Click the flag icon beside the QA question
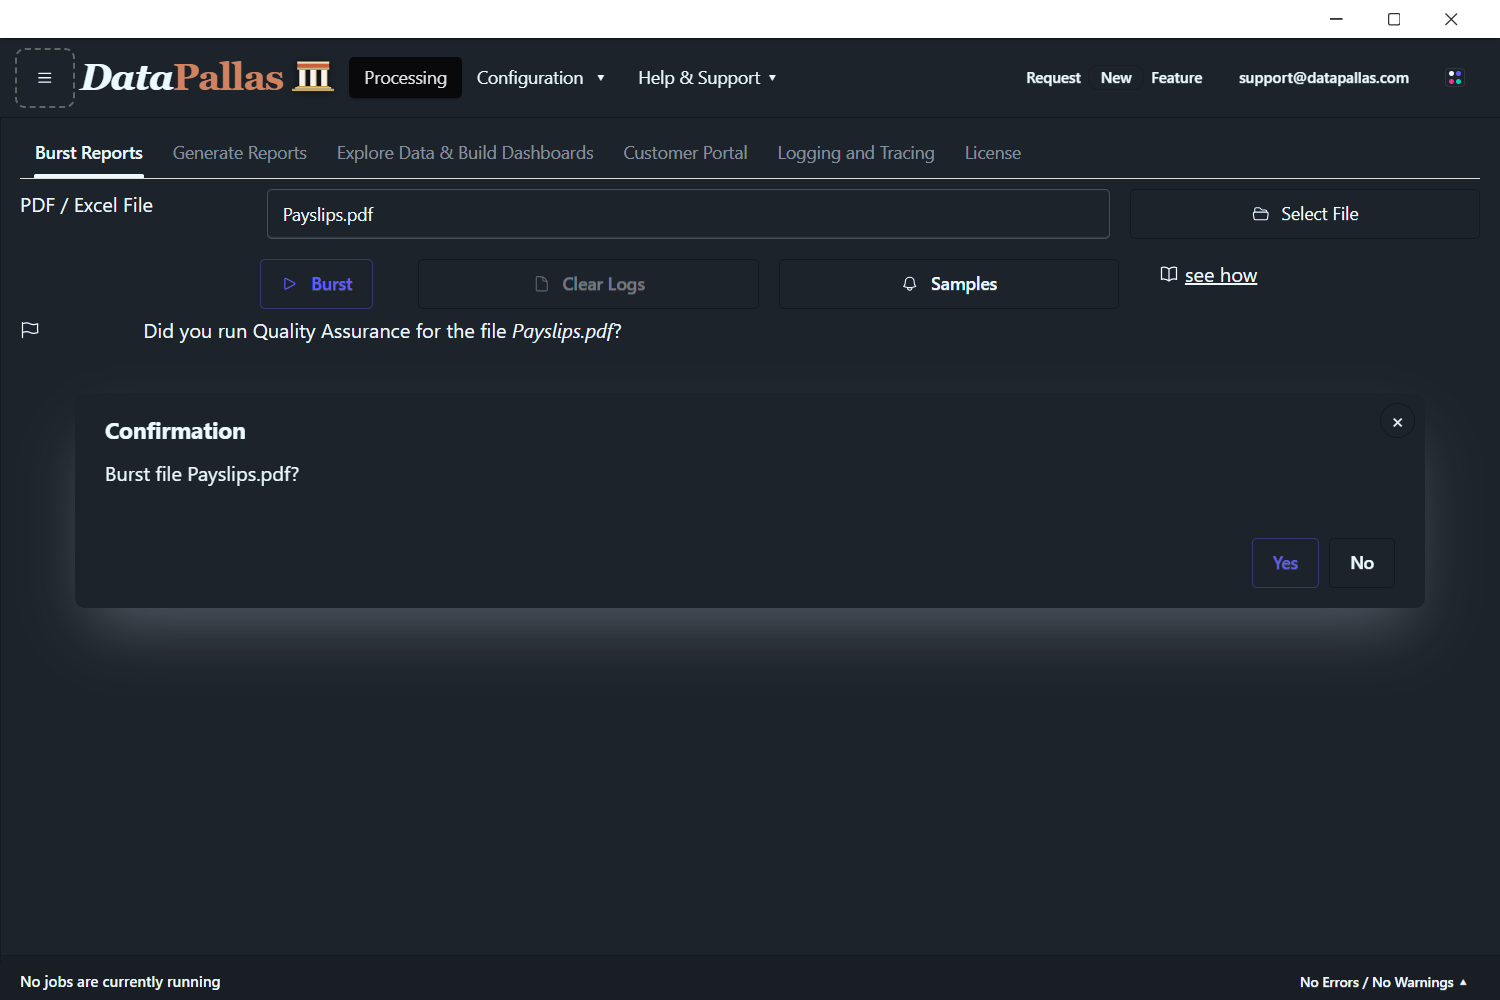1500x1000 pixels. (x=30, y=330)
